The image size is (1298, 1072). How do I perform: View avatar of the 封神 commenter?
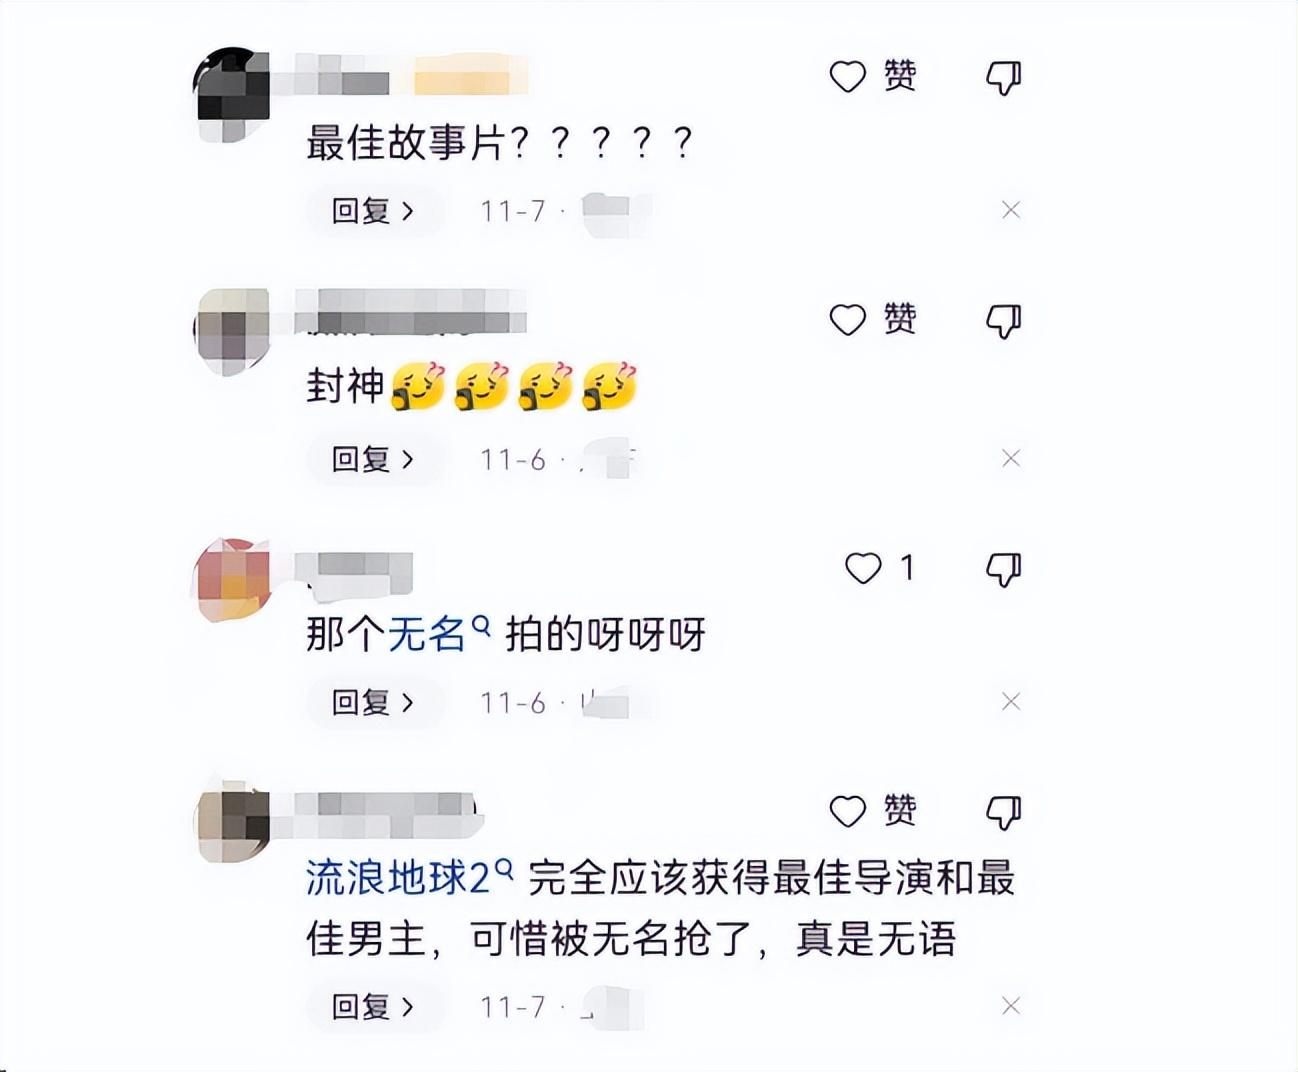(232, 331)
